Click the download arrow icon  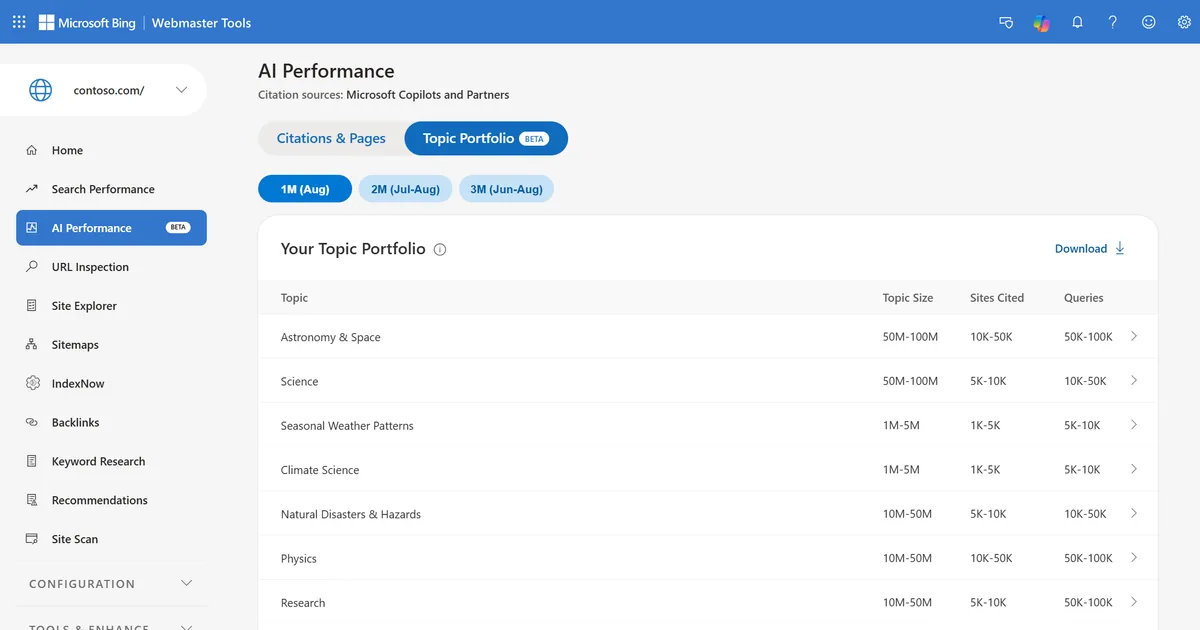tap(1120, 248)
